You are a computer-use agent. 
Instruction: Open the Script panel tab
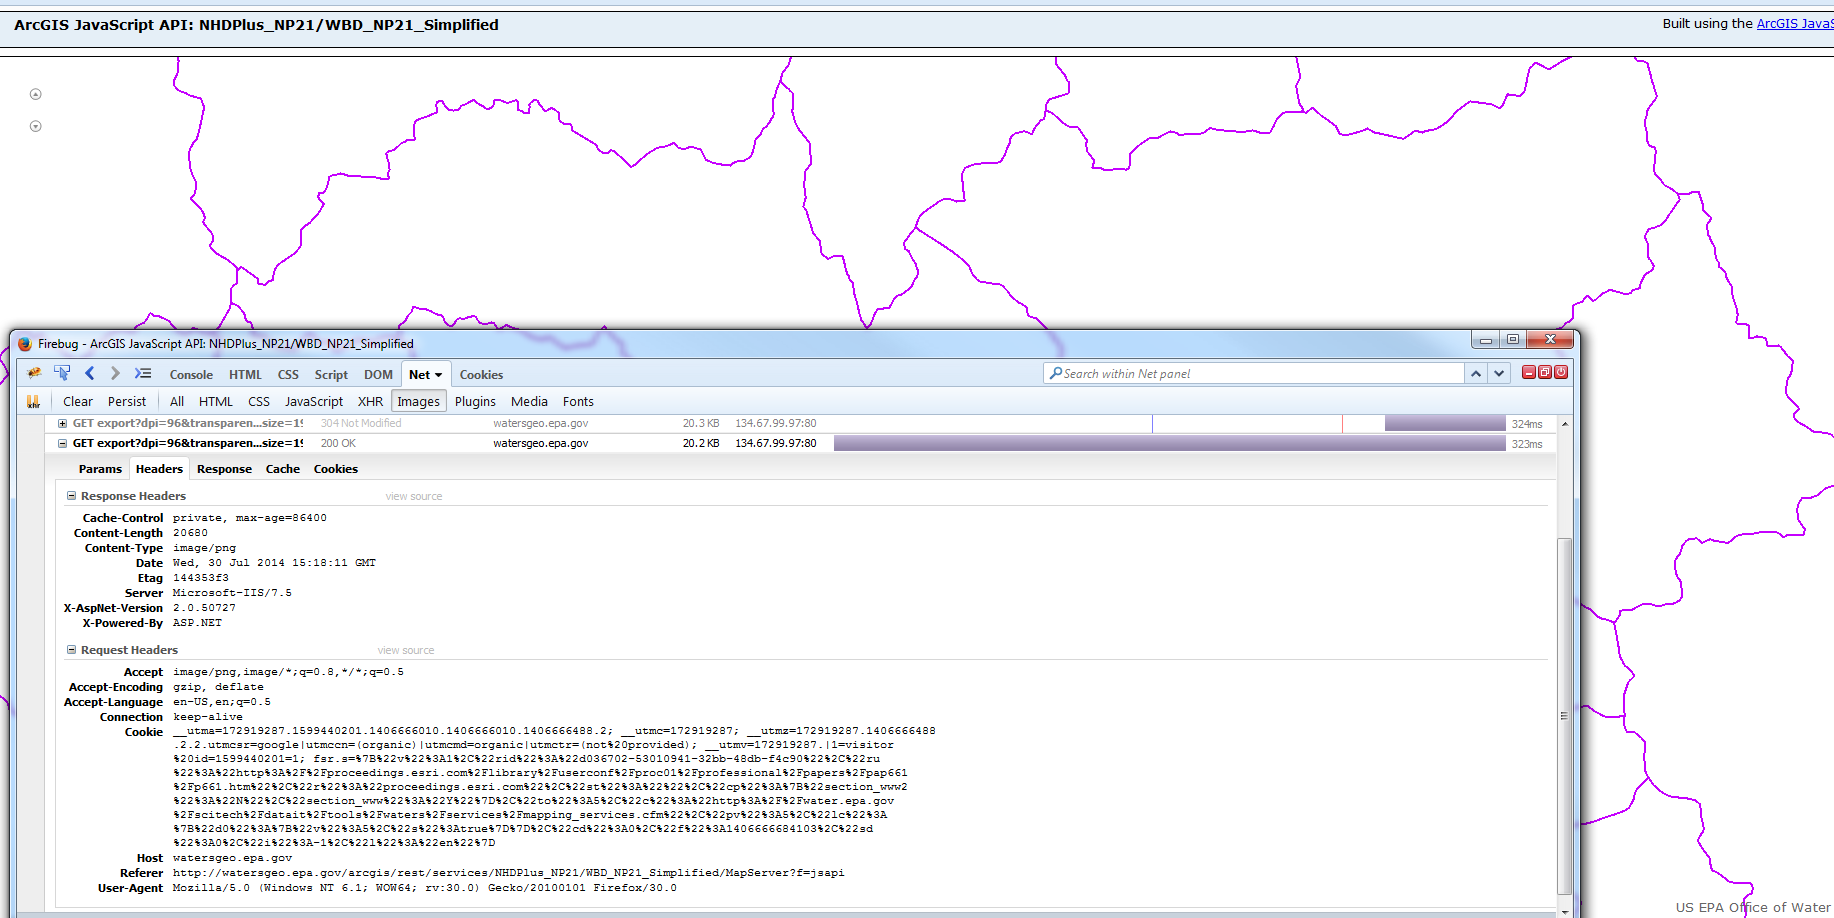pos(331,375)
